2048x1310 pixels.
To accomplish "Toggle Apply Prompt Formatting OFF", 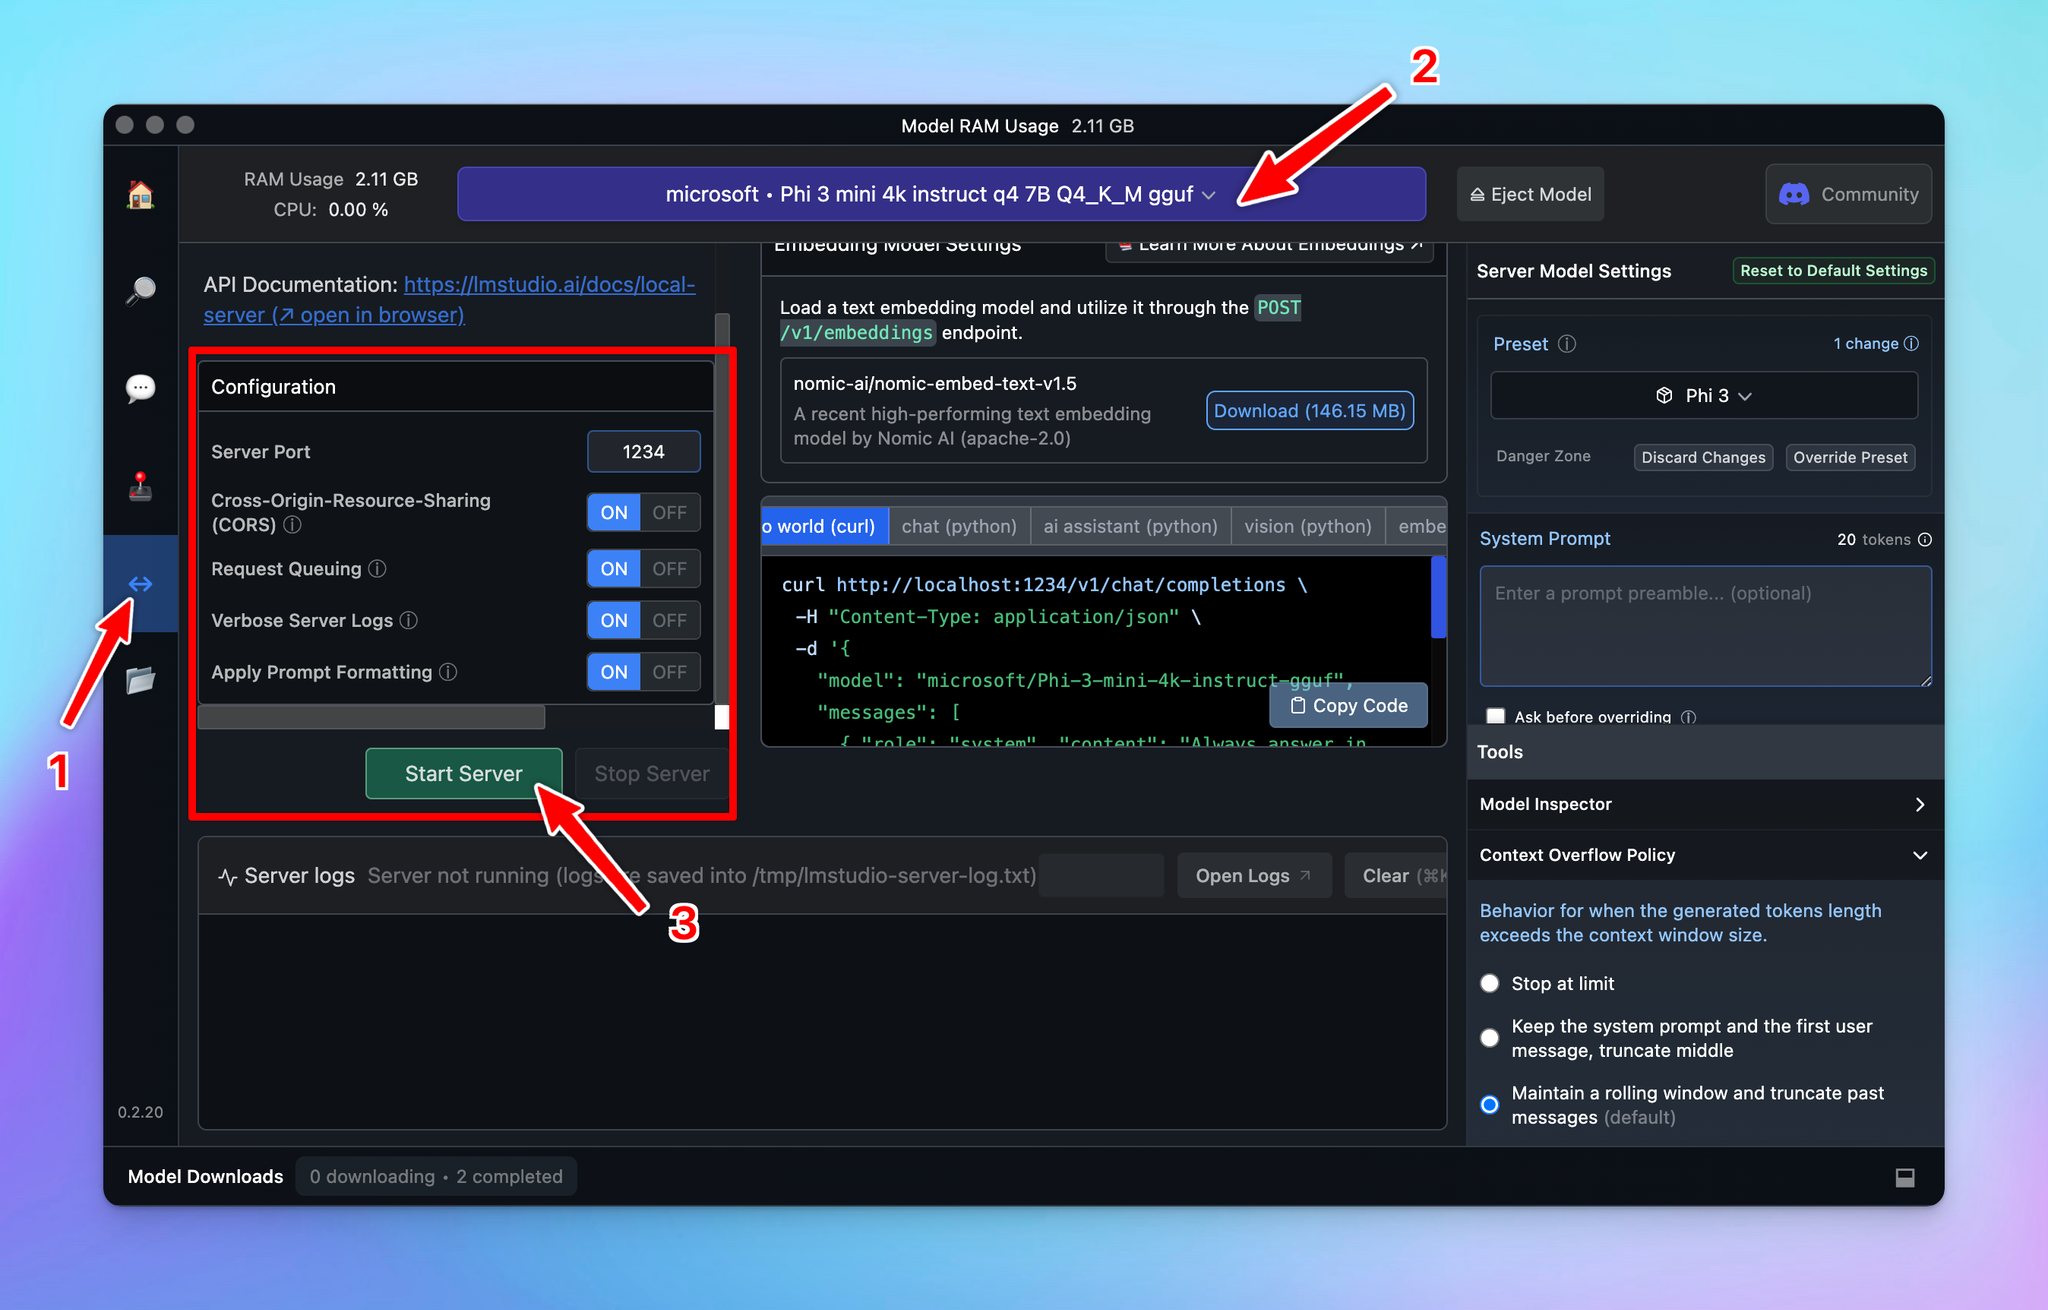I will point(669,671).
